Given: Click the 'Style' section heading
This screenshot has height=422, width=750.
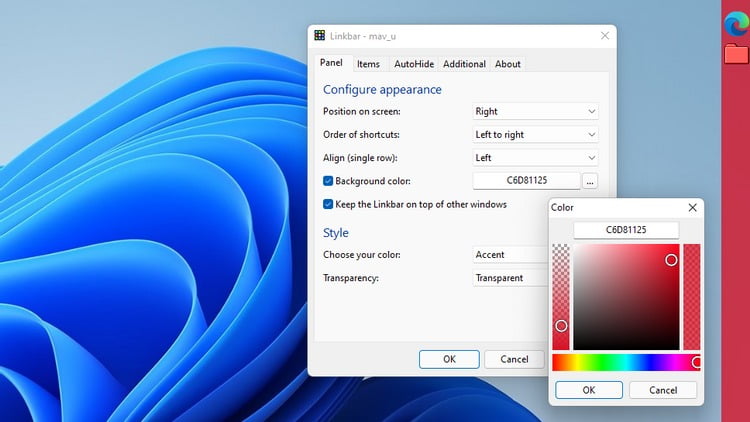Looking at the screenshot, I should [336, 233].
